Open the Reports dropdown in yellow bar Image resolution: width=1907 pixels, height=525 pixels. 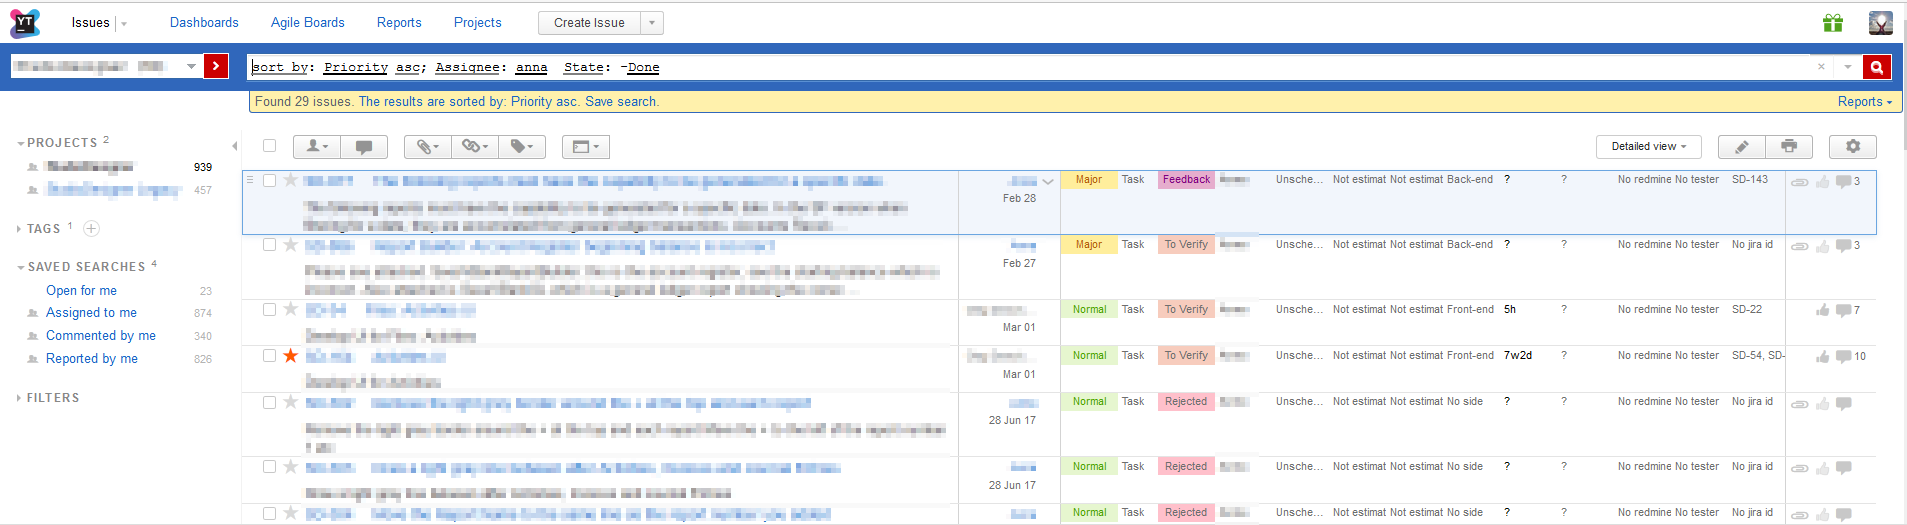tap(1865, 102)
